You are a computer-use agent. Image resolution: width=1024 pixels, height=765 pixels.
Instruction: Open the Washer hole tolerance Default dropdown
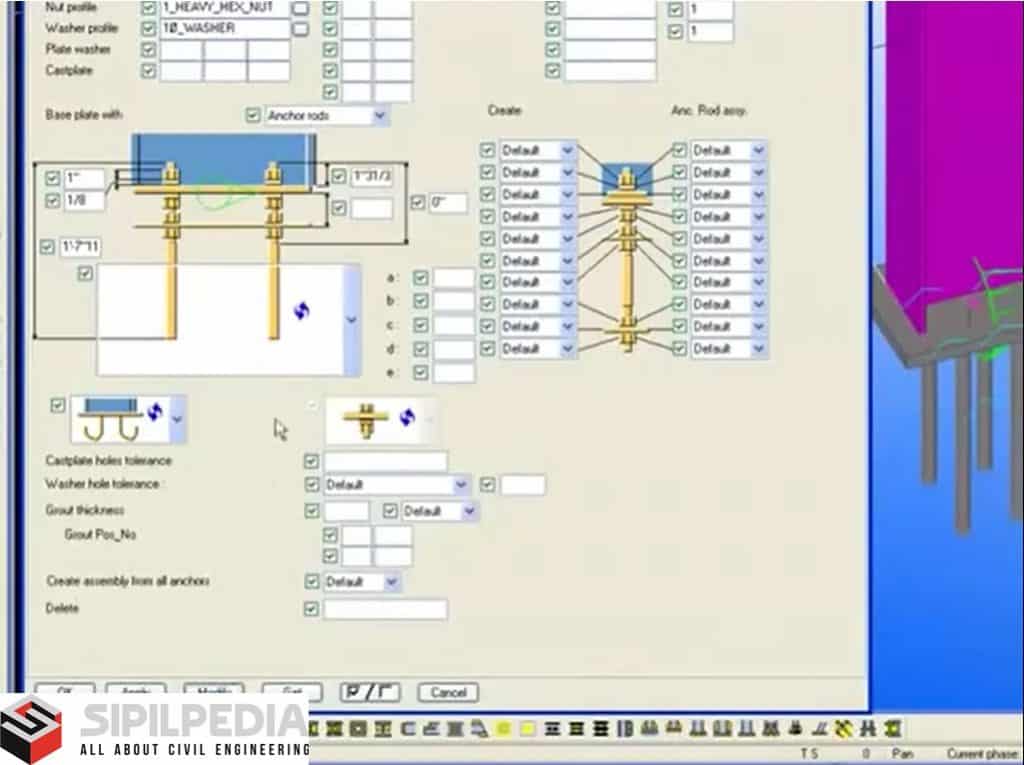point(461,485)
